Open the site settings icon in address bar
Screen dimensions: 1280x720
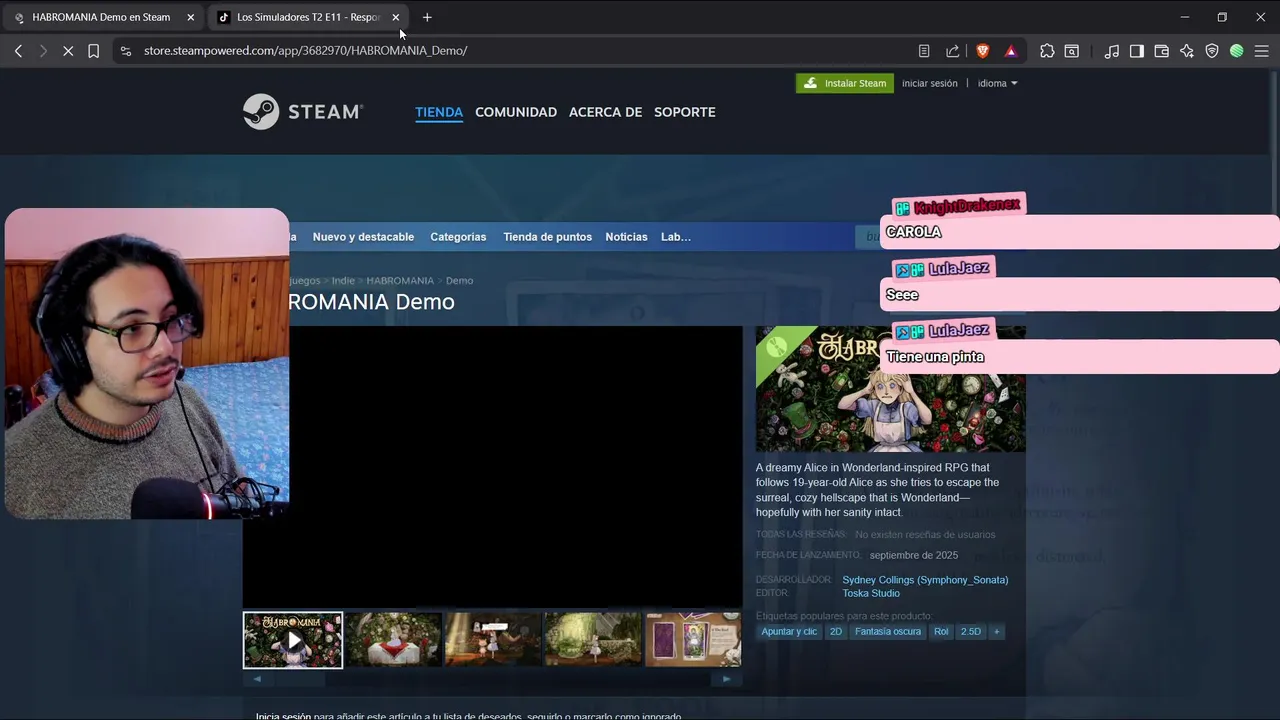(x=125, y=50)
